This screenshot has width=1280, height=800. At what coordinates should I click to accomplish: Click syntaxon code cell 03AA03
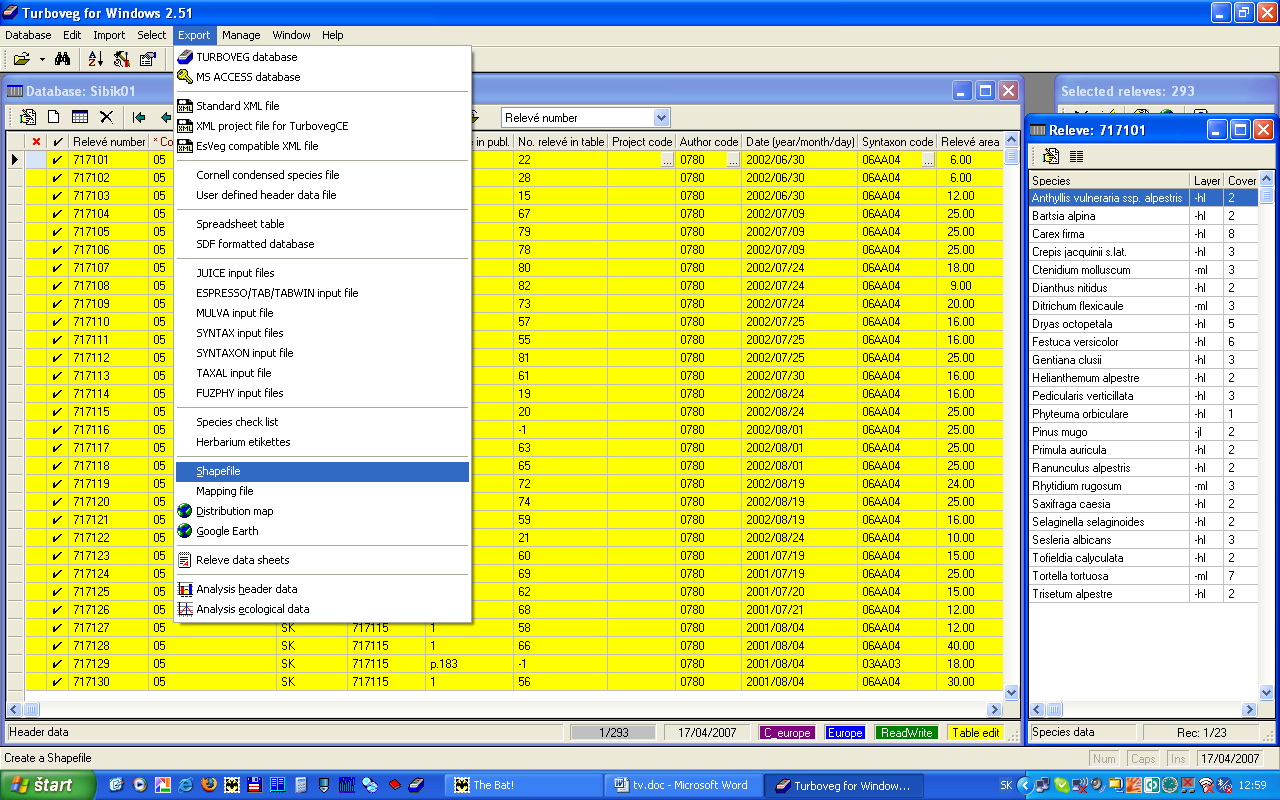tap(897, 664)
